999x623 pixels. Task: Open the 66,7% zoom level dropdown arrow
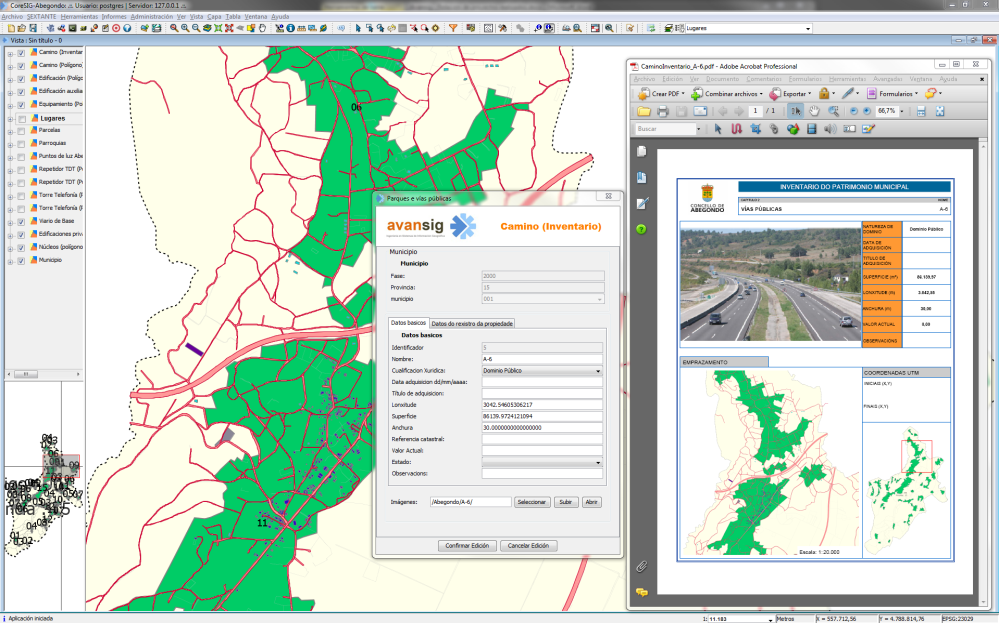pos(902,111)
